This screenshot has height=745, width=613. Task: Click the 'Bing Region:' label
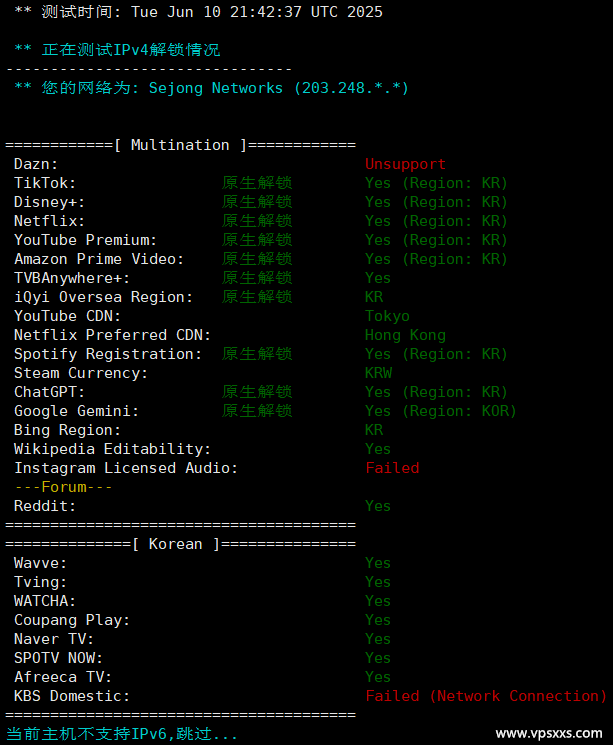pyautogui.click(x=67, y=430)
